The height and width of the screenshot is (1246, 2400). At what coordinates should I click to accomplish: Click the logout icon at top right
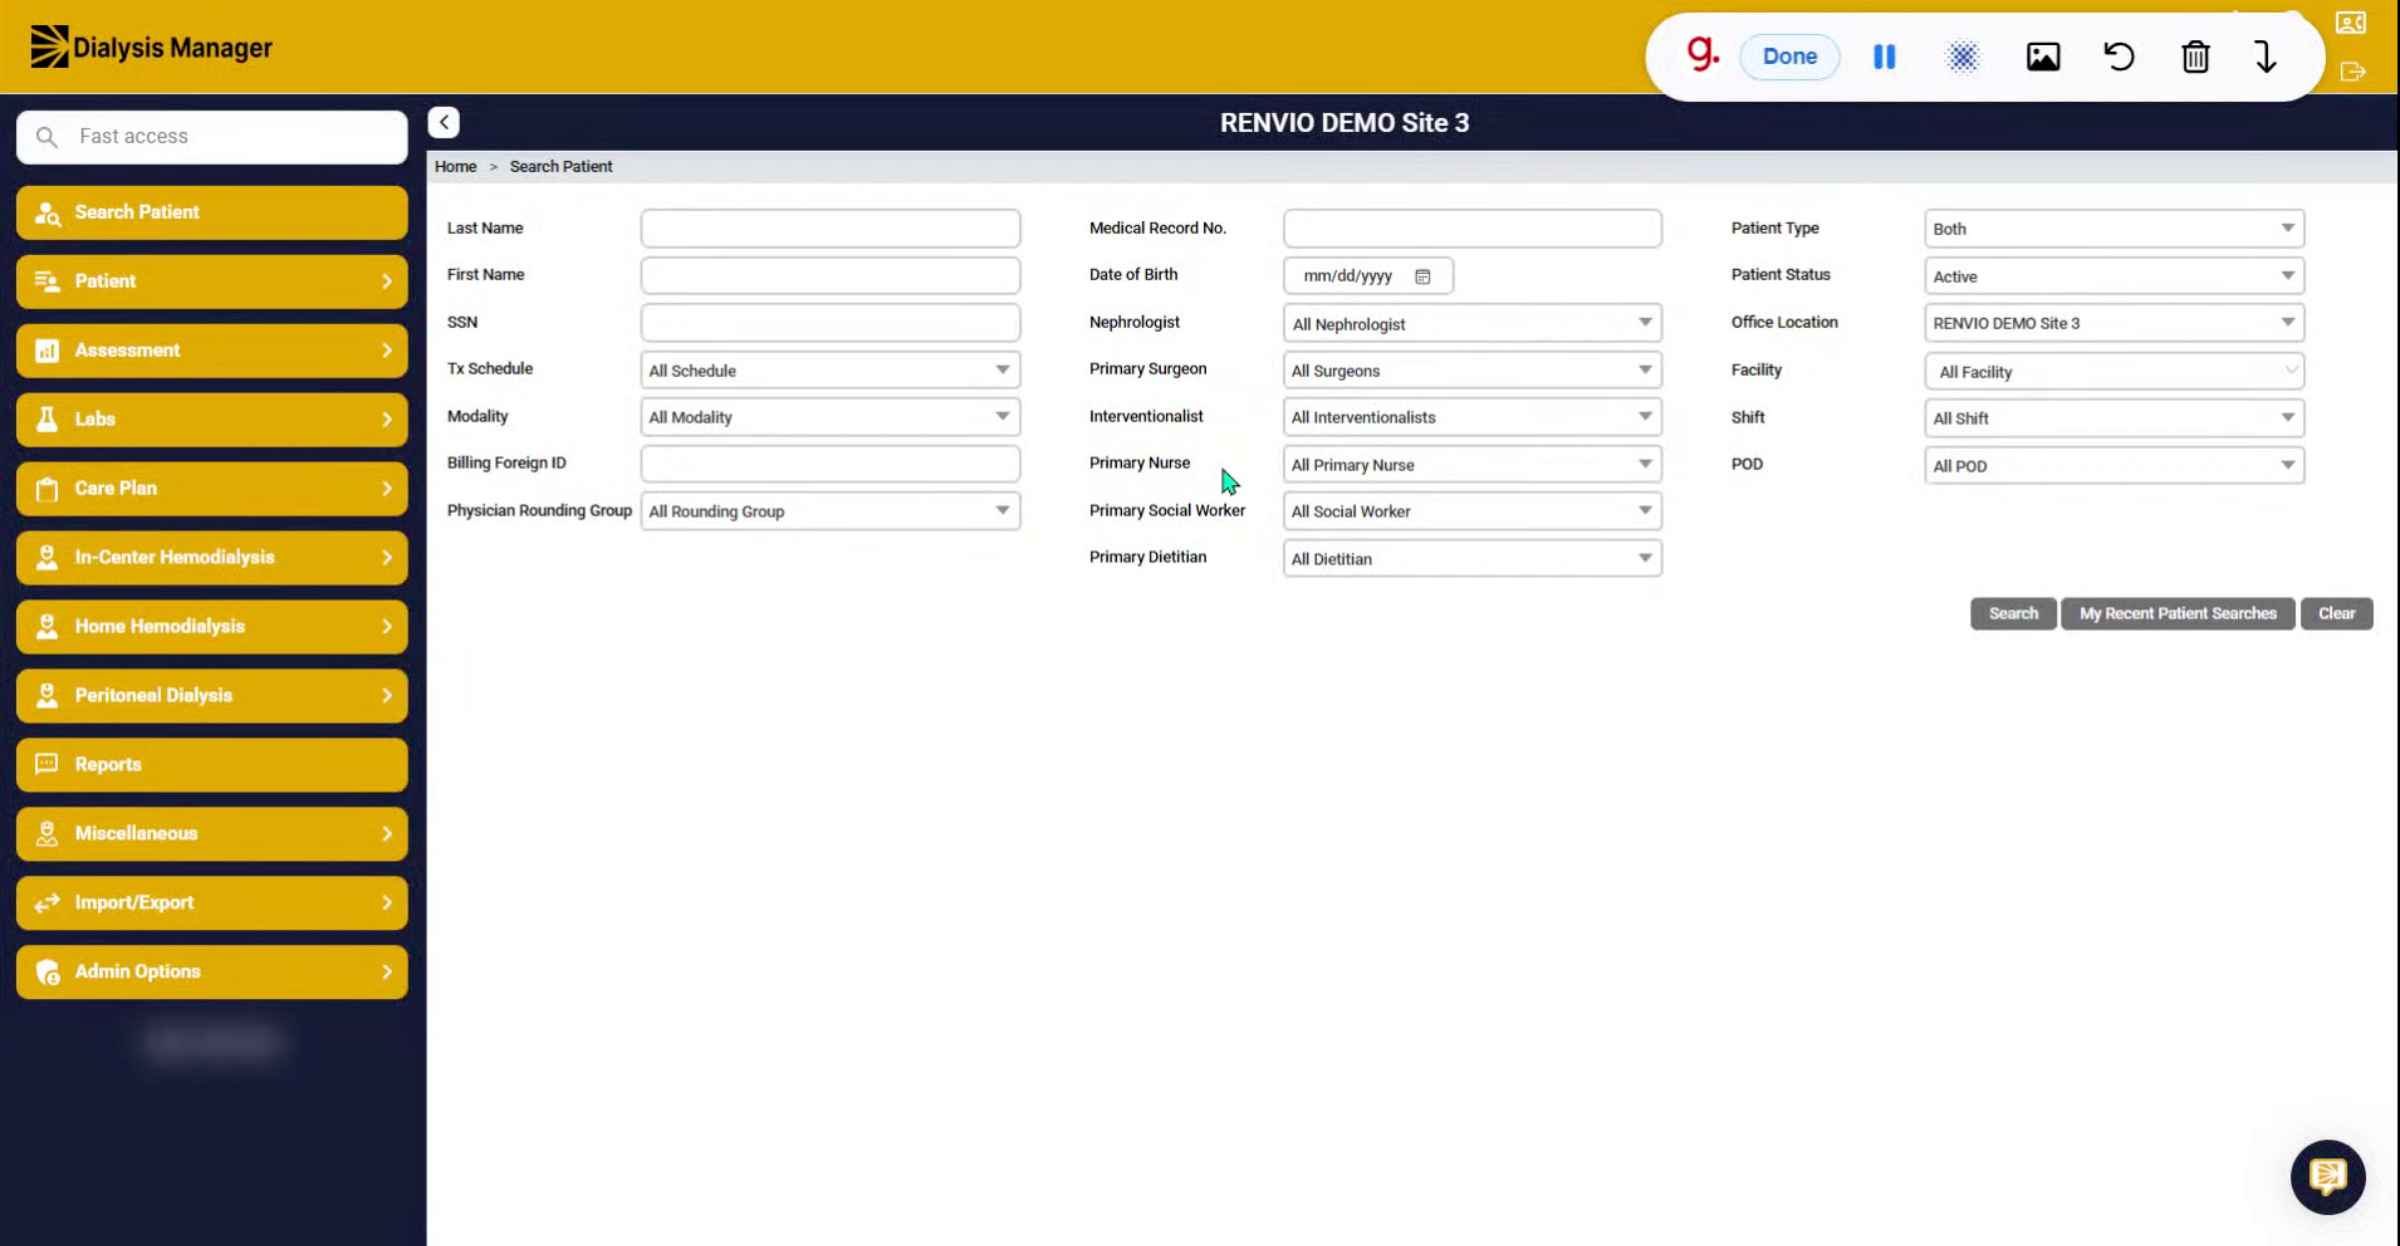click(2352, 72)
